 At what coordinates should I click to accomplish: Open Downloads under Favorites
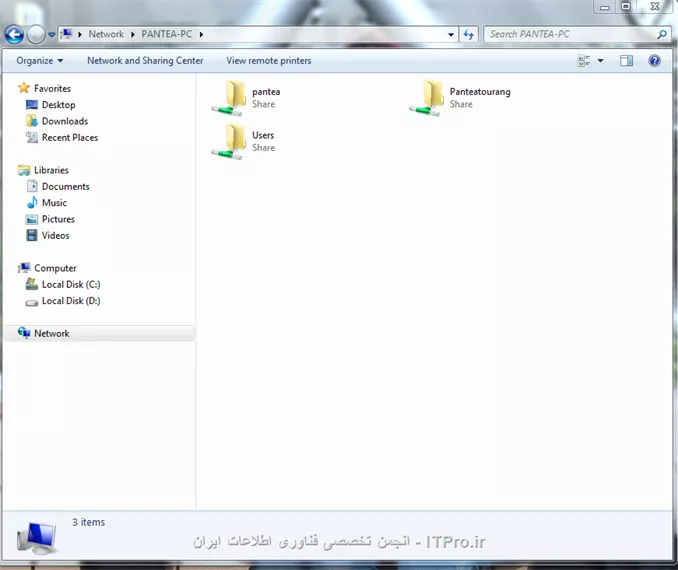pos(65,122)
